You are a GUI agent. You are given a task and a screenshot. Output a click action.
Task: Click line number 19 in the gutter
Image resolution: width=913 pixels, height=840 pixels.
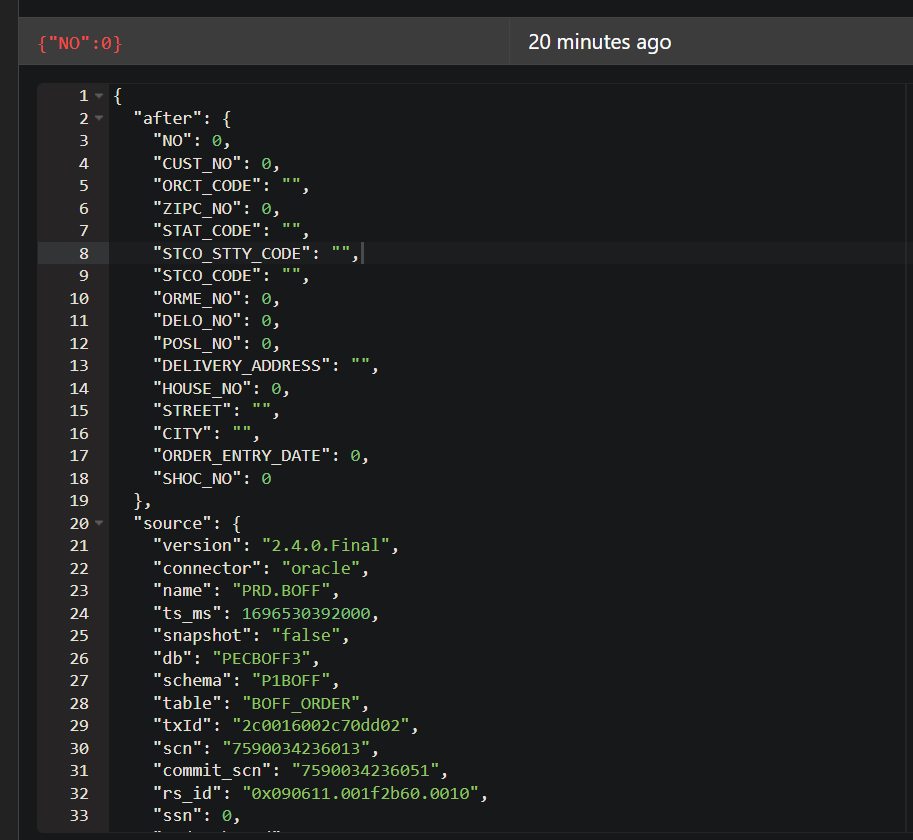point(80,501)
